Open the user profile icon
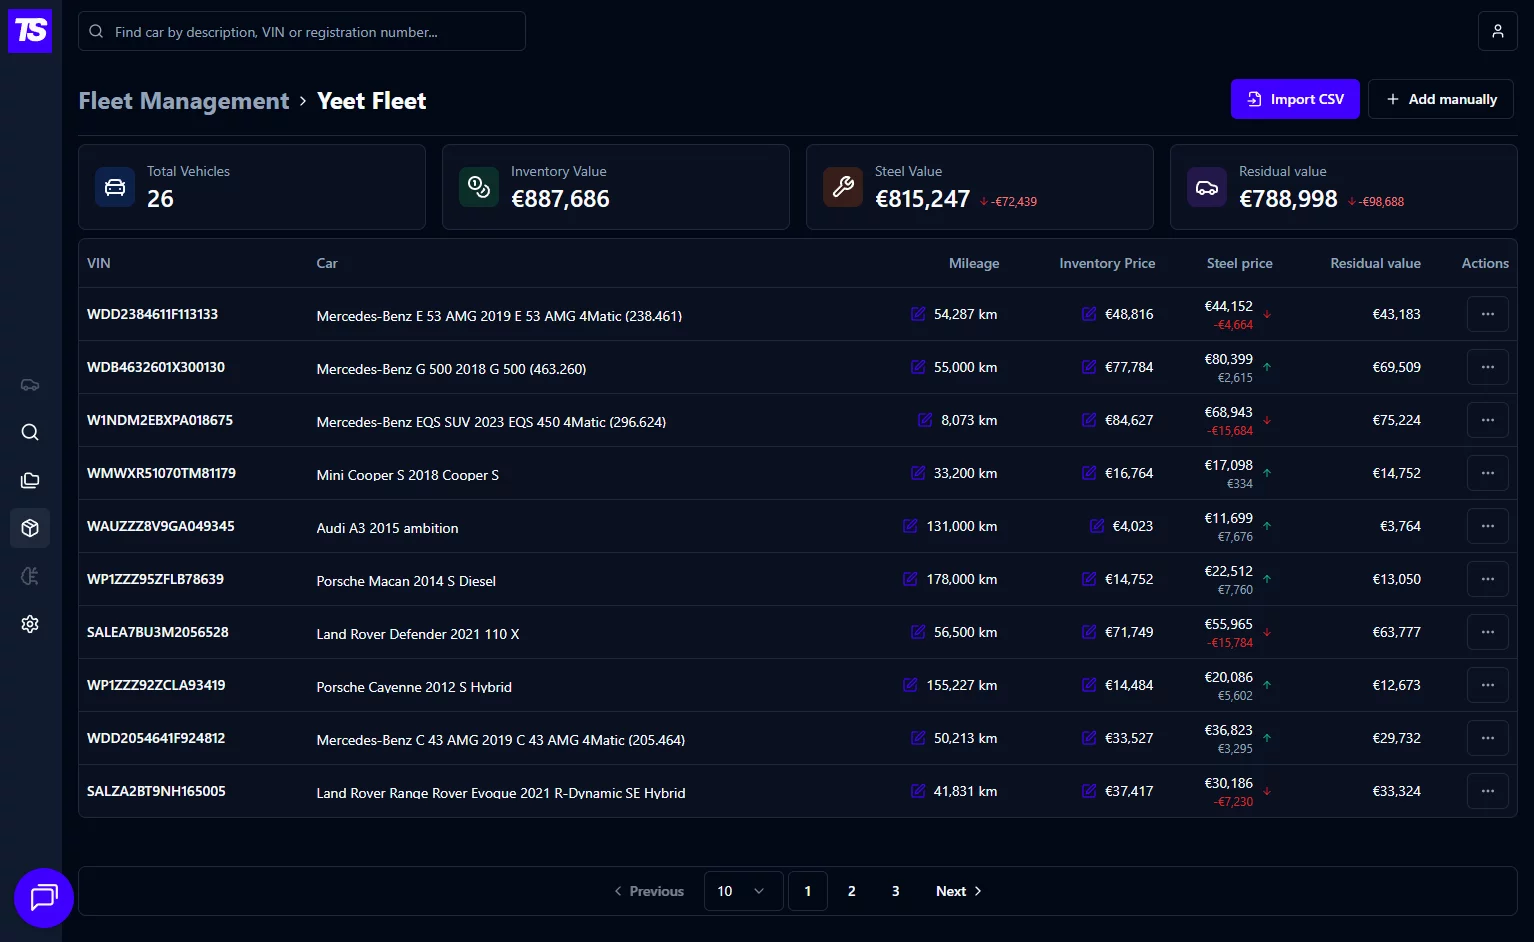 [x=1498, y=31]
